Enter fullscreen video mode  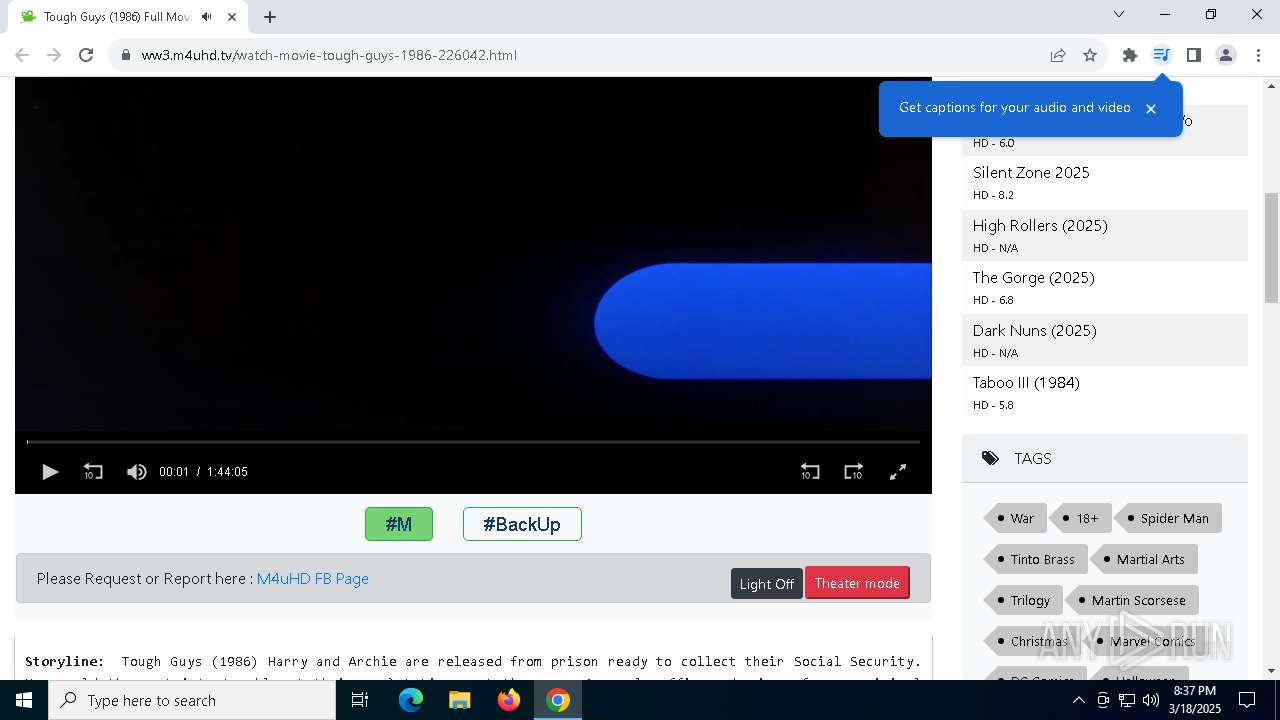898,472
